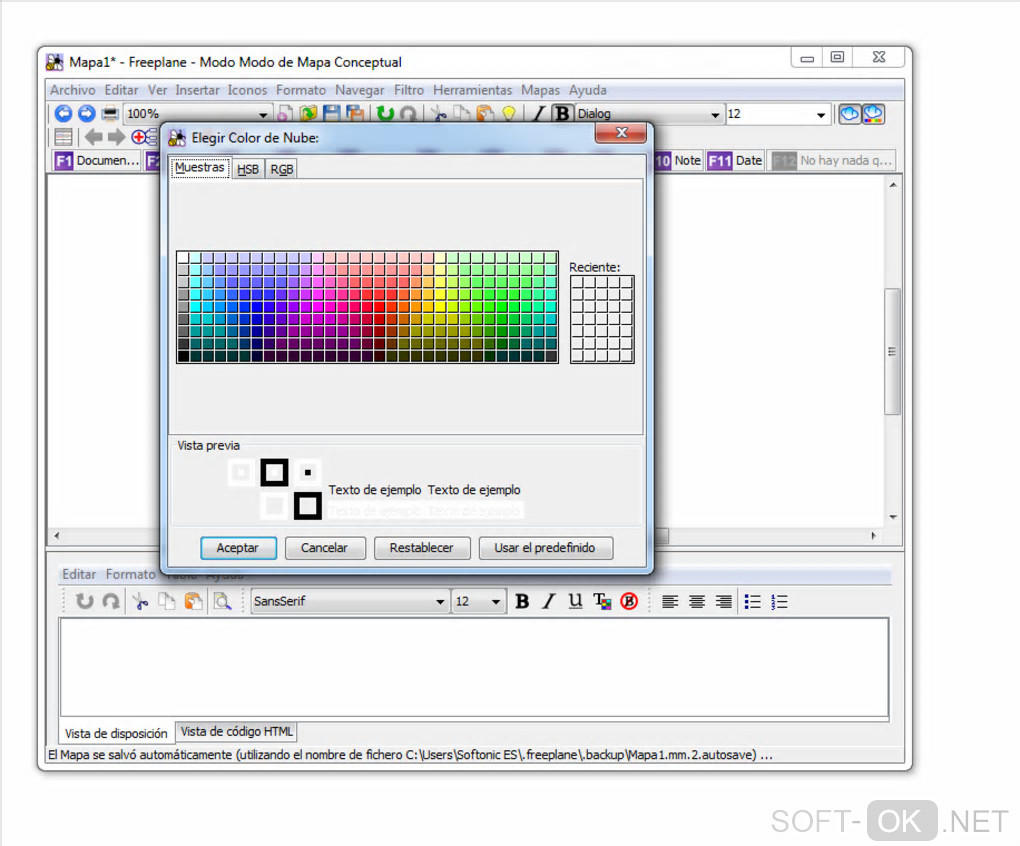Redo in the note editor toolbar

pyautogui.click(x=111, y=601)
